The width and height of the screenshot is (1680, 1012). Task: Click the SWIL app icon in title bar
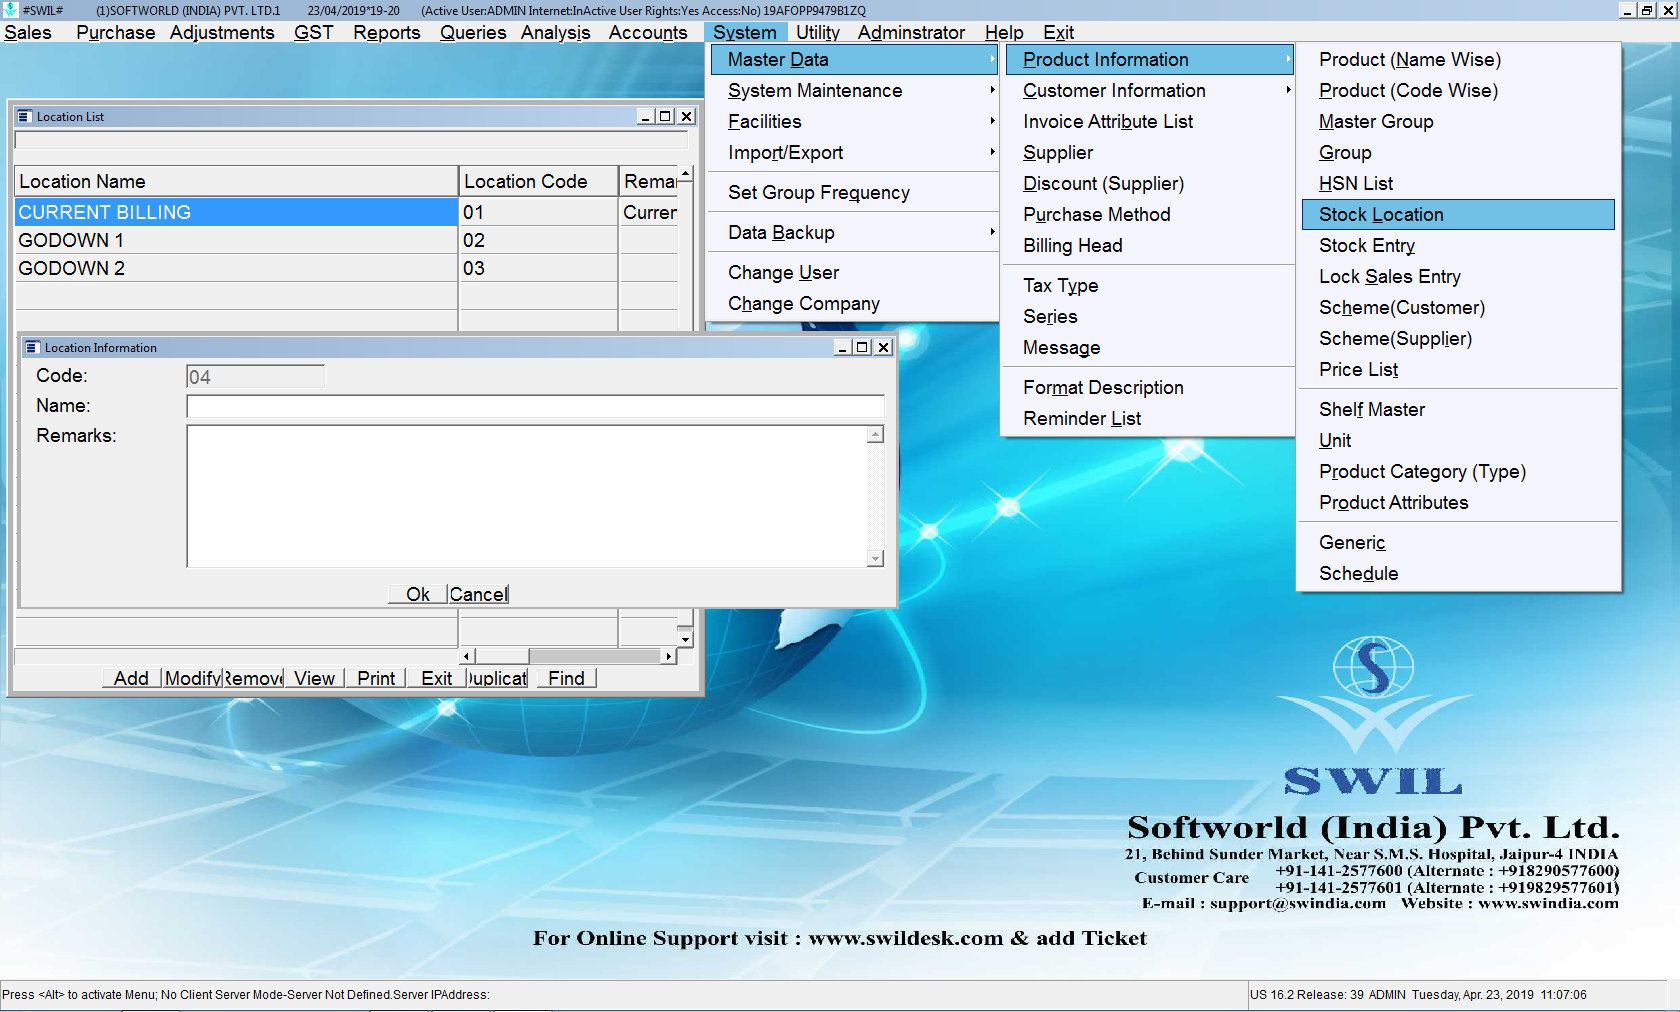[x=11, y=10]
